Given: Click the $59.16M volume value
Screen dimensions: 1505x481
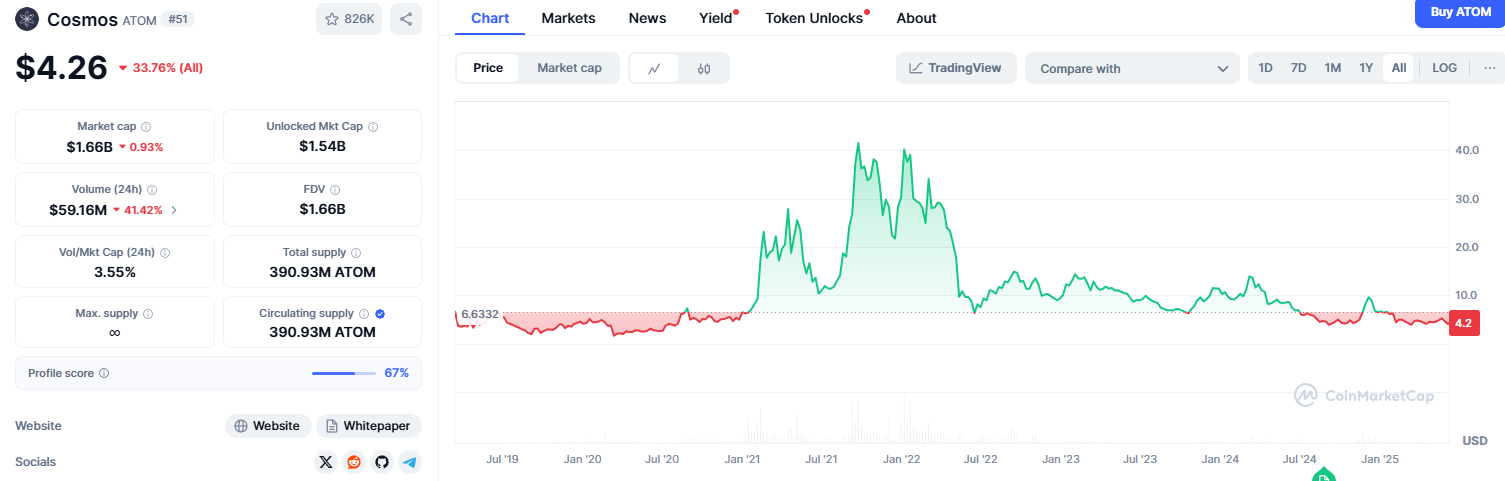Looking at the screenshot, I should 78,210.
